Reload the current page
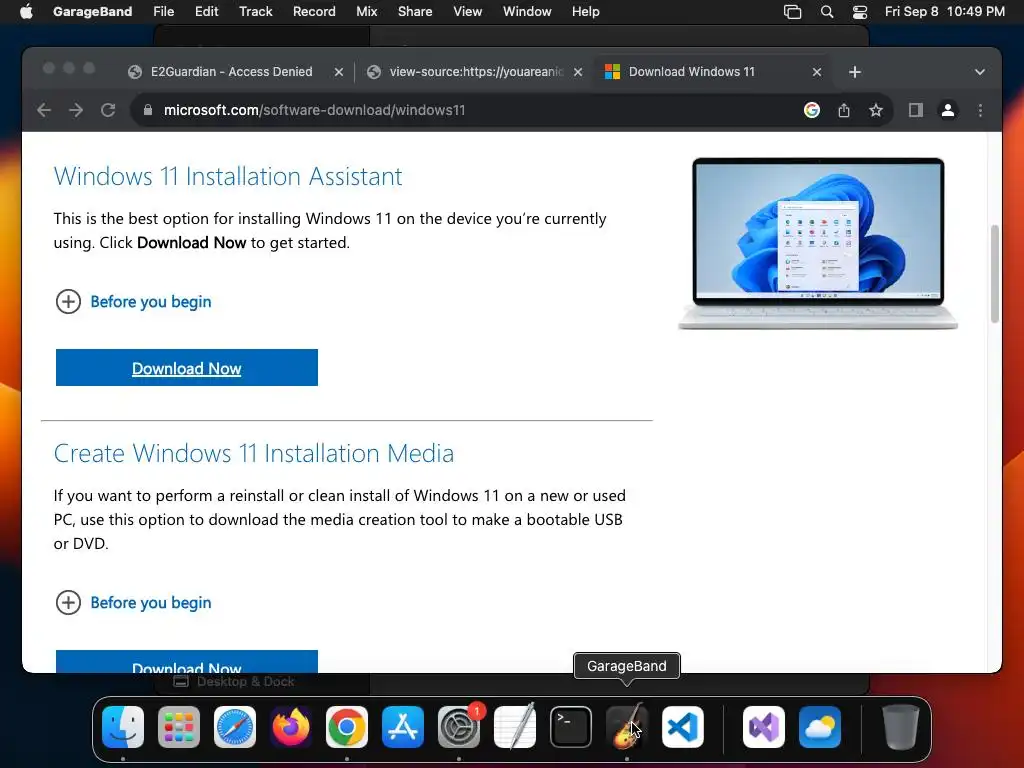This screenshot has width=1024, height=768. (x=108, y=110)
